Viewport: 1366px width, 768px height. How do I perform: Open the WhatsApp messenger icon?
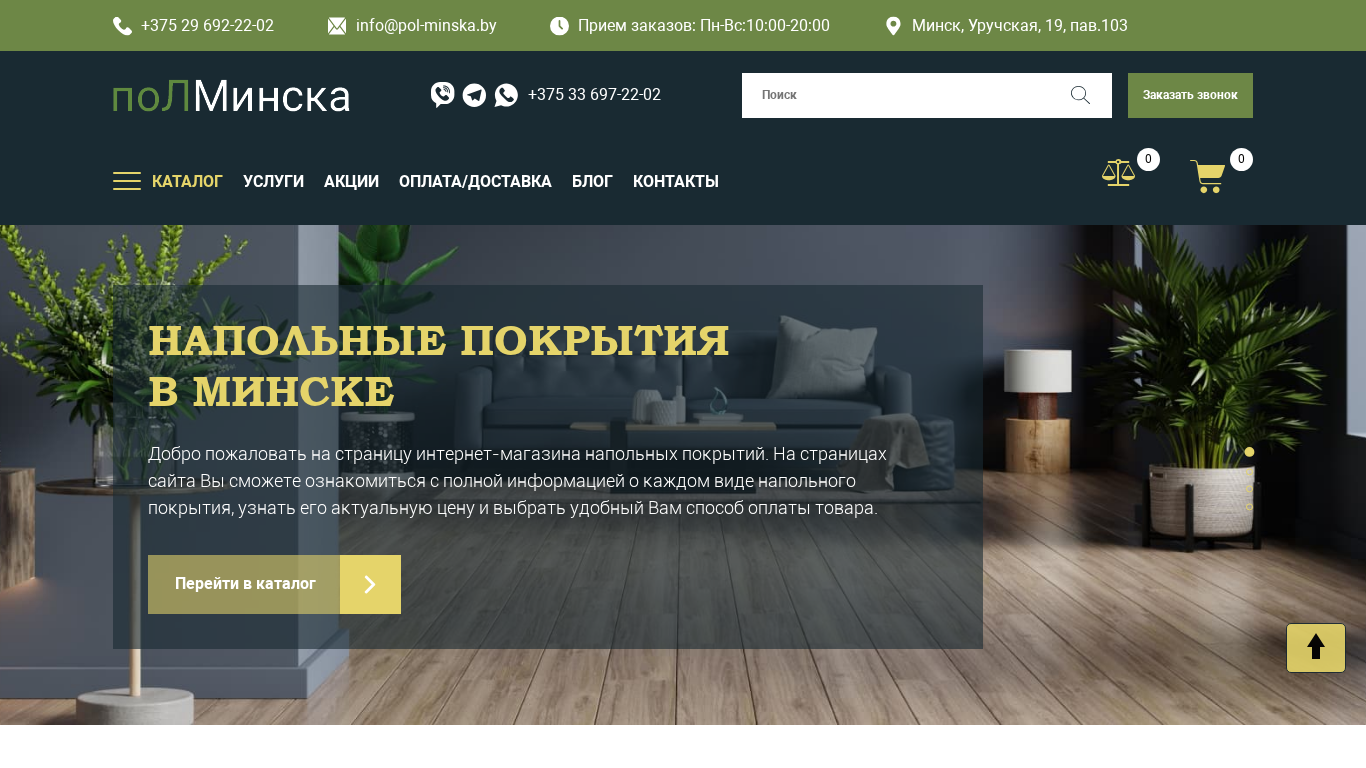point(506,95)
